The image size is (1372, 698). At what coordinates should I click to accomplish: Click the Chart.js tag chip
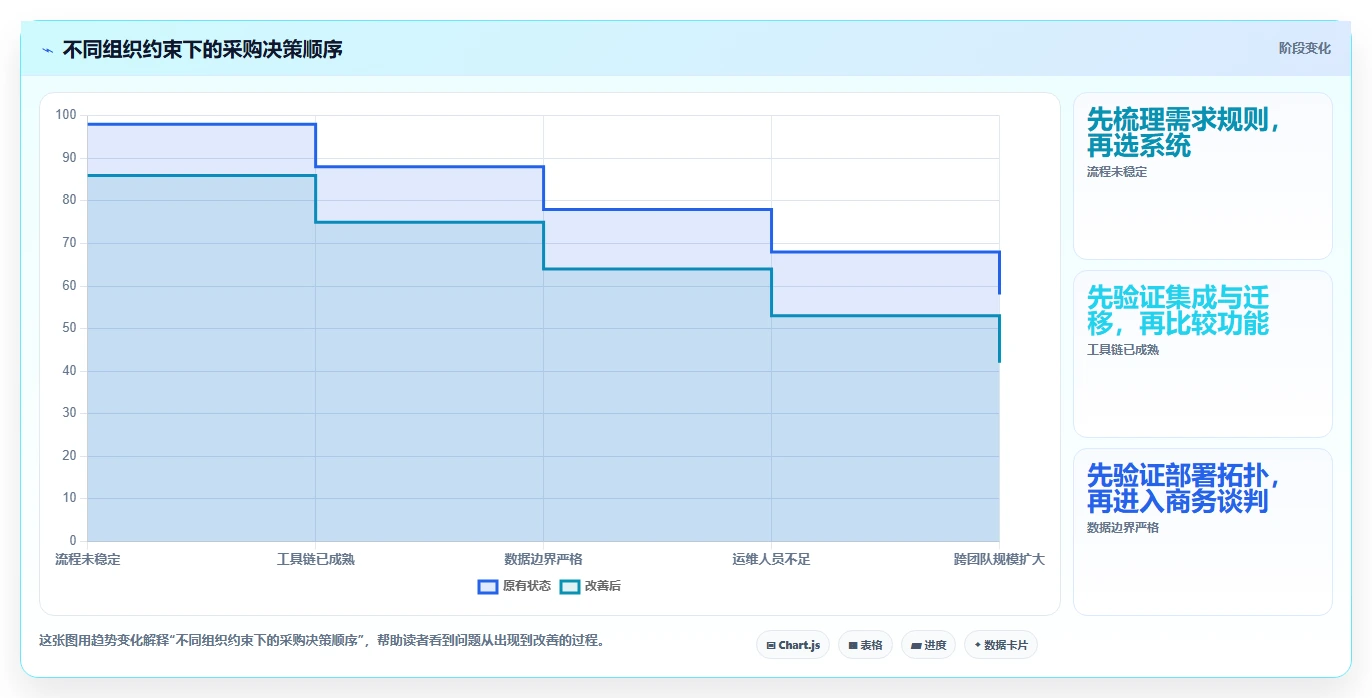click(x=793, y=645)
